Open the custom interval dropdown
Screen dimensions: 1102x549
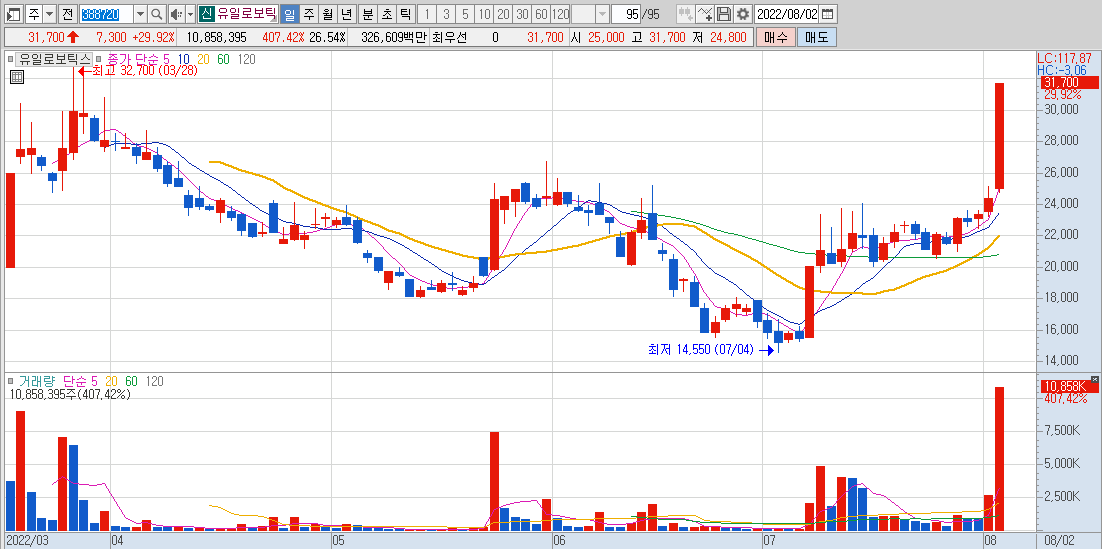pos(602,14)
